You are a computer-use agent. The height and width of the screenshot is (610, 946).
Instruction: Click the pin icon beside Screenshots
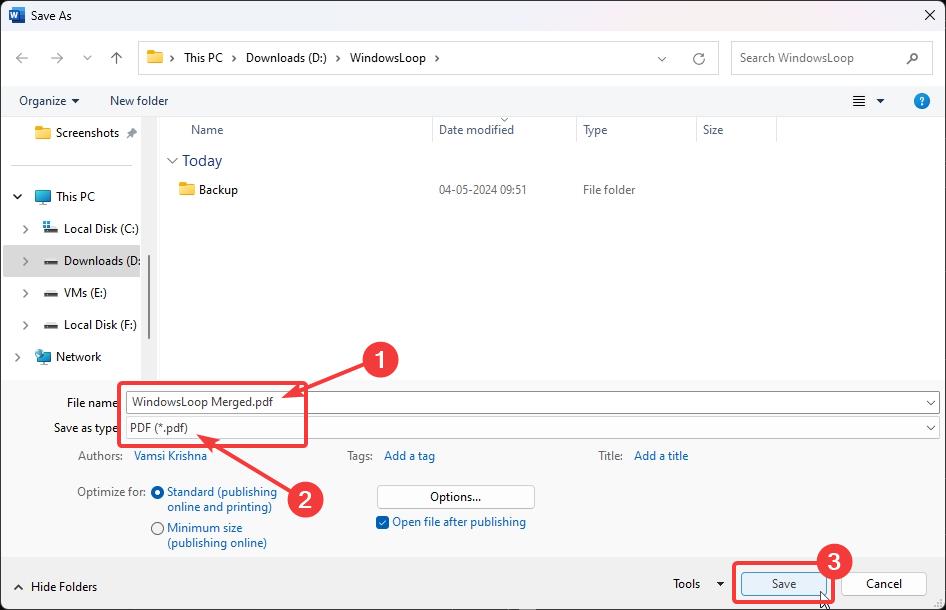[133, 131]
